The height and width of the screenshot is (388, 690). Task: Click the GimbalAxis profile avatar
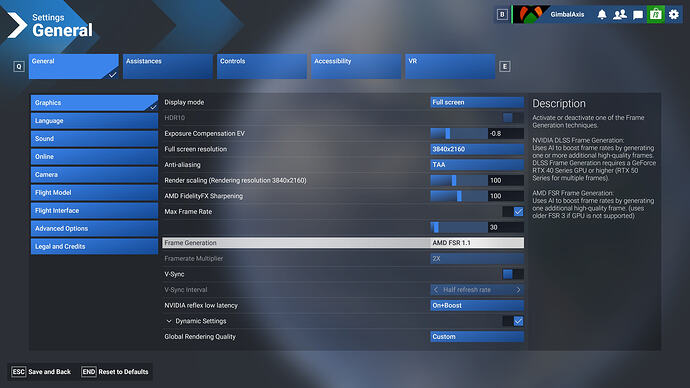pyautogui.click(x=530, y=14)
